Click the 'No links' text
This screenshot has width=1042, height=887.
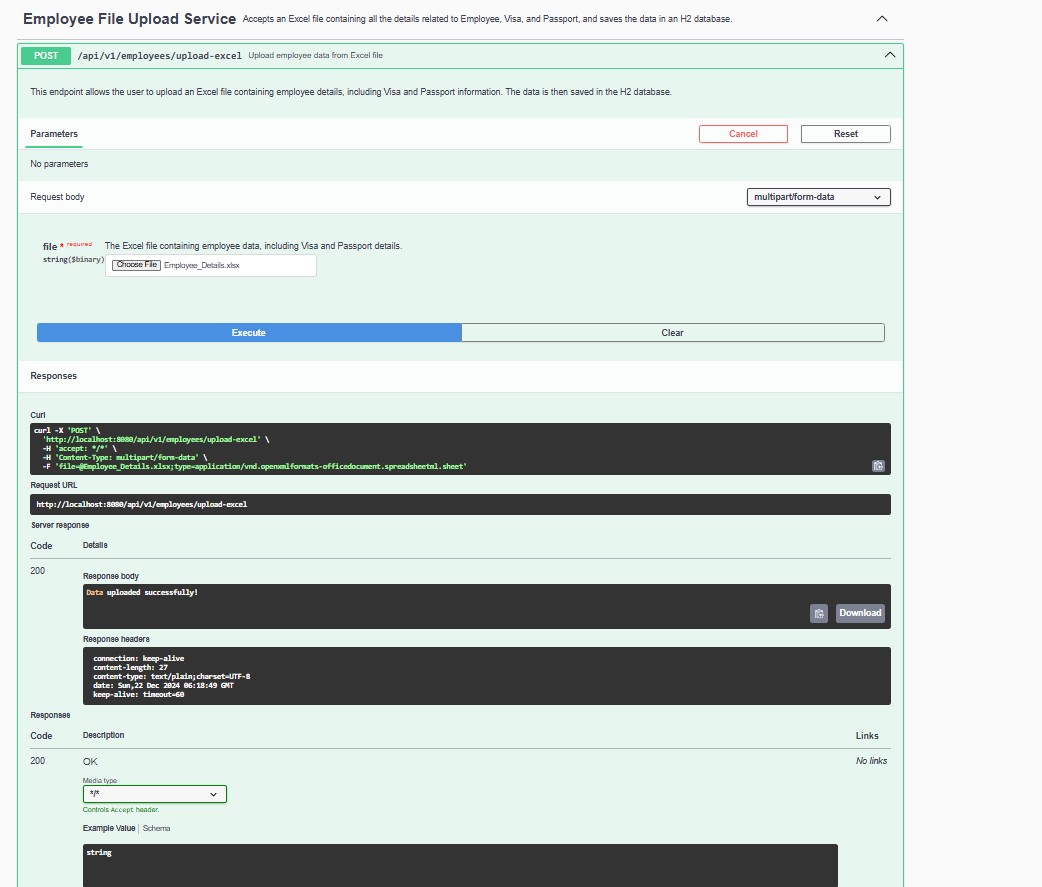pos(871,761)
